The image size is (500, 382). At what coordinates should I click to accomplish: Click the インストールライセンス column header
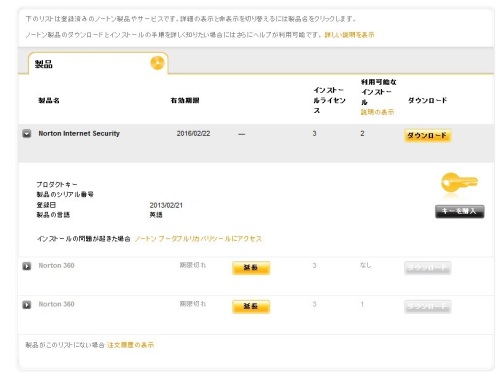pyautogui.click(x=329, y=100)
